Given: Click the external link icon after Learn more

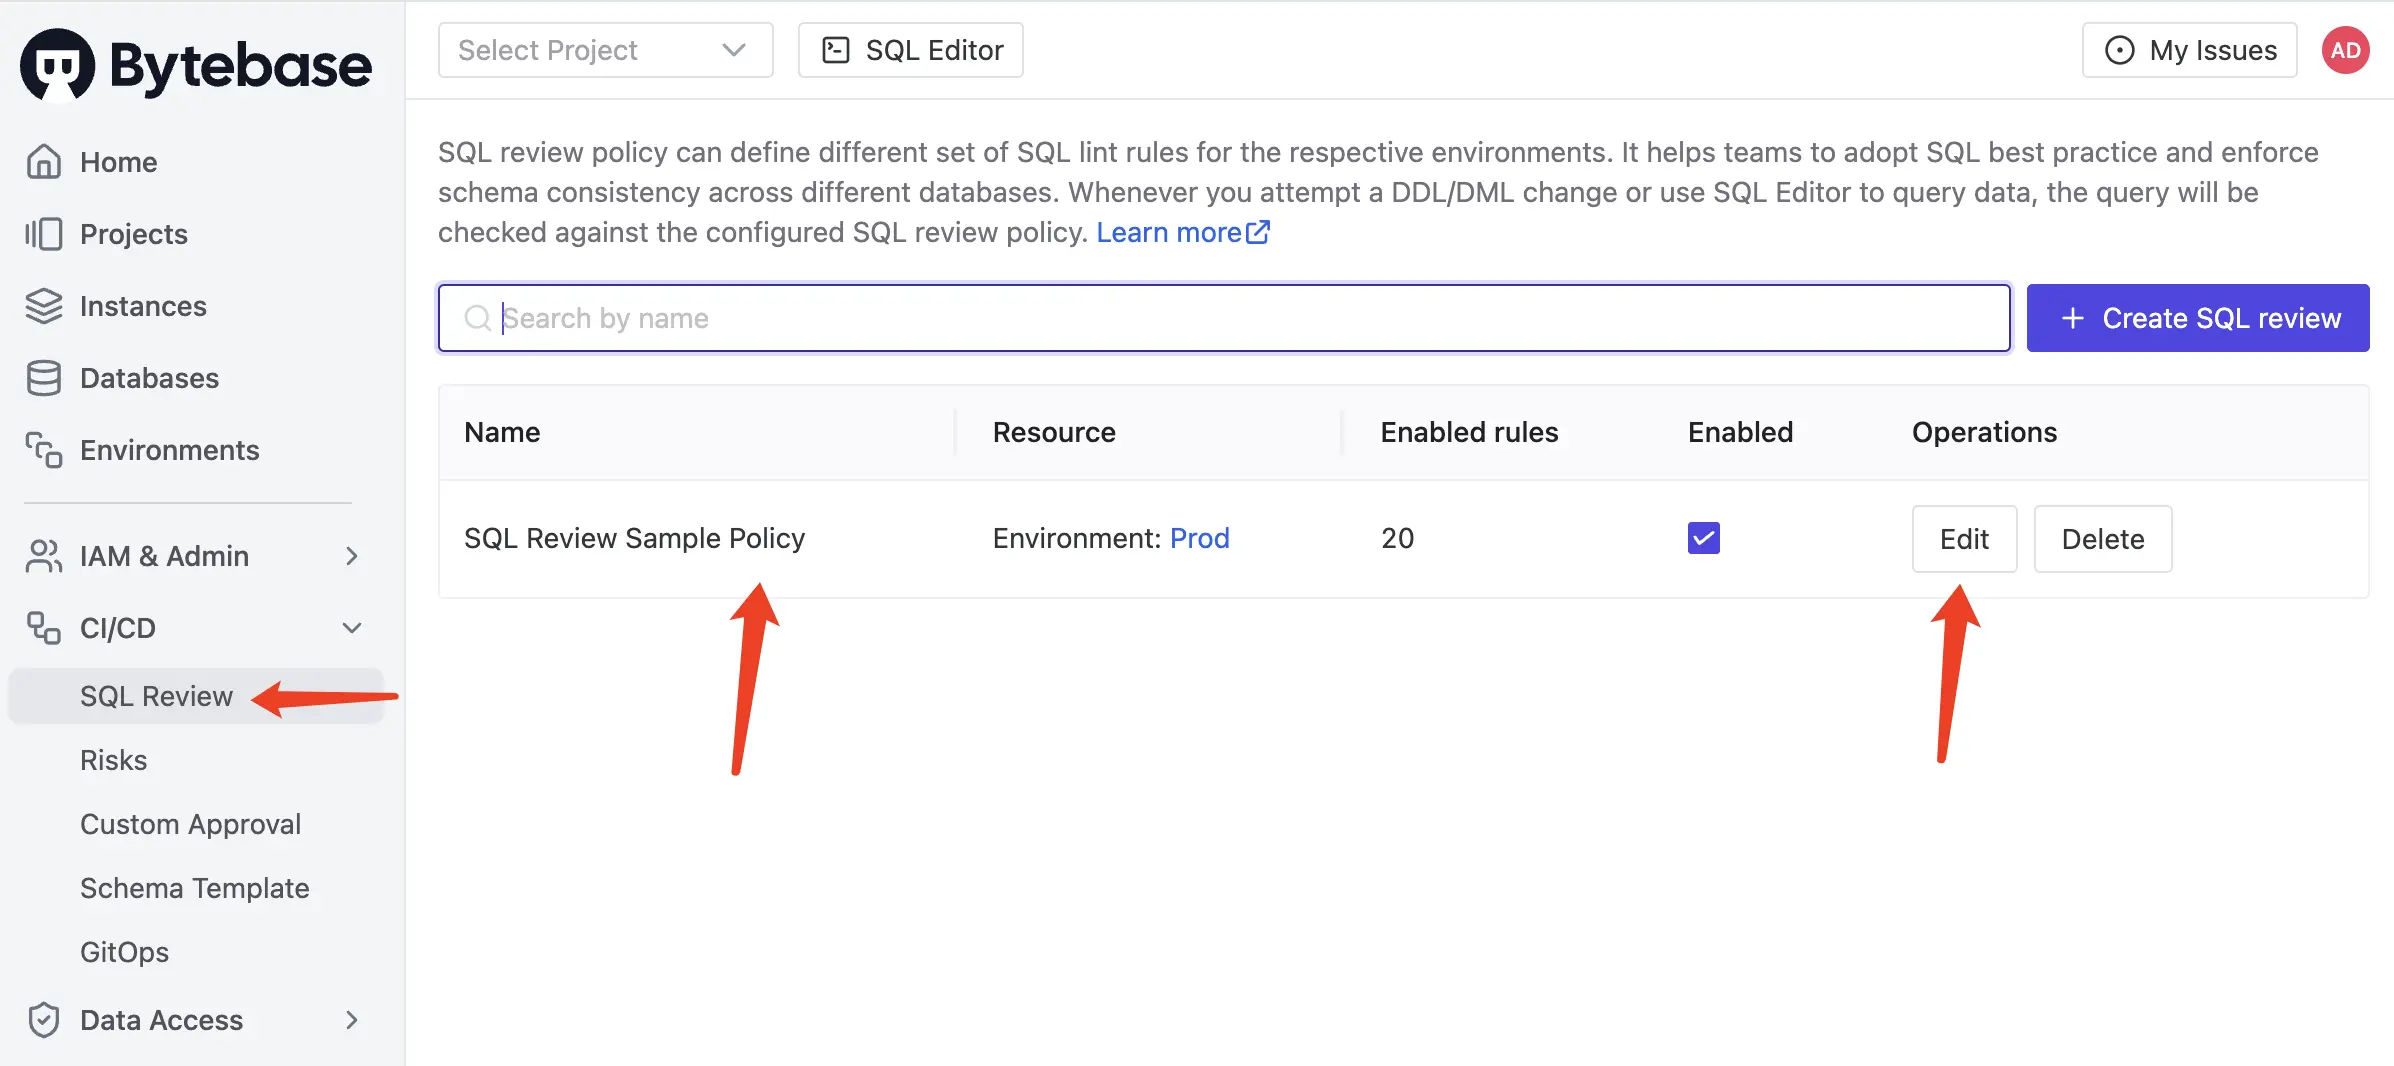Looking at the screenshot, I should tap(1258, 232).
